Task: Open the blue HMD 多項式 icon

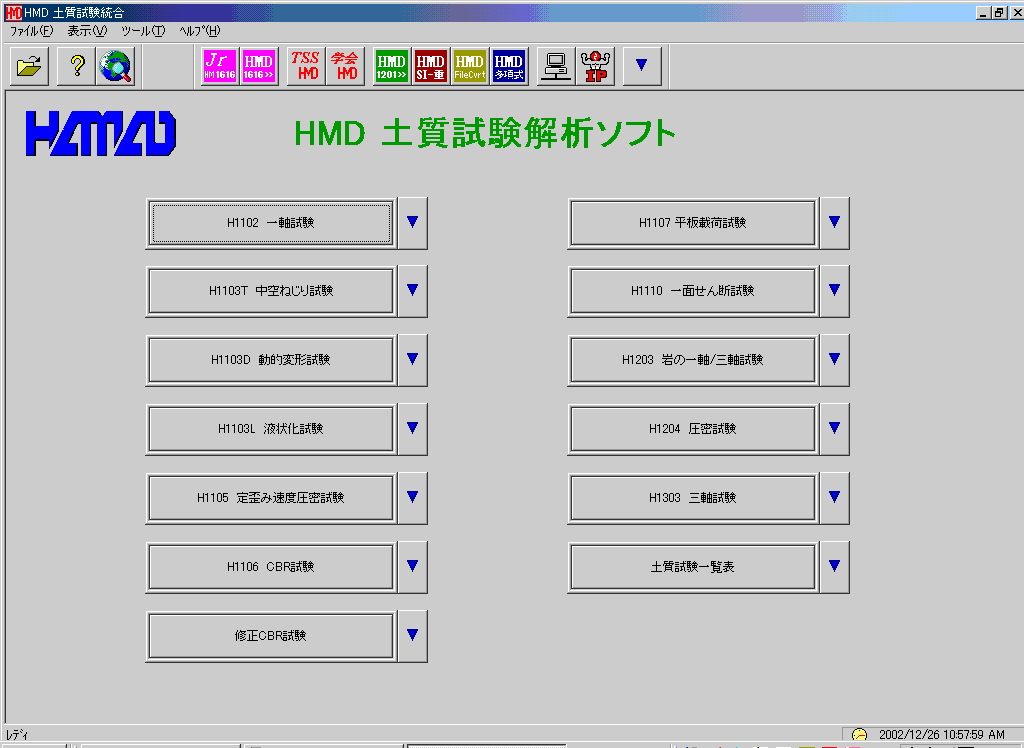Action: (509, 66)
